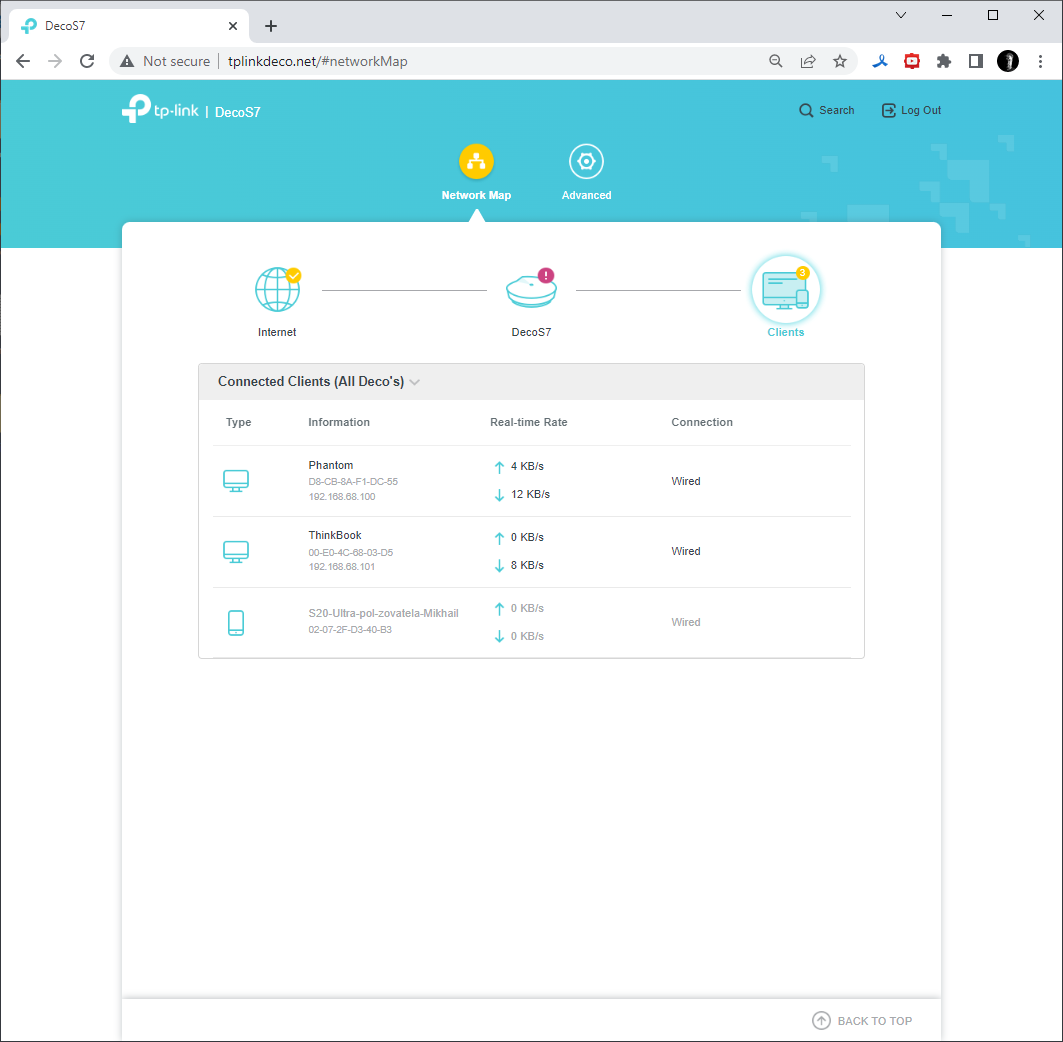The image size is (1063, 1042).
Task: Click BACK TO TOP button
Action: pos(862,1020)
